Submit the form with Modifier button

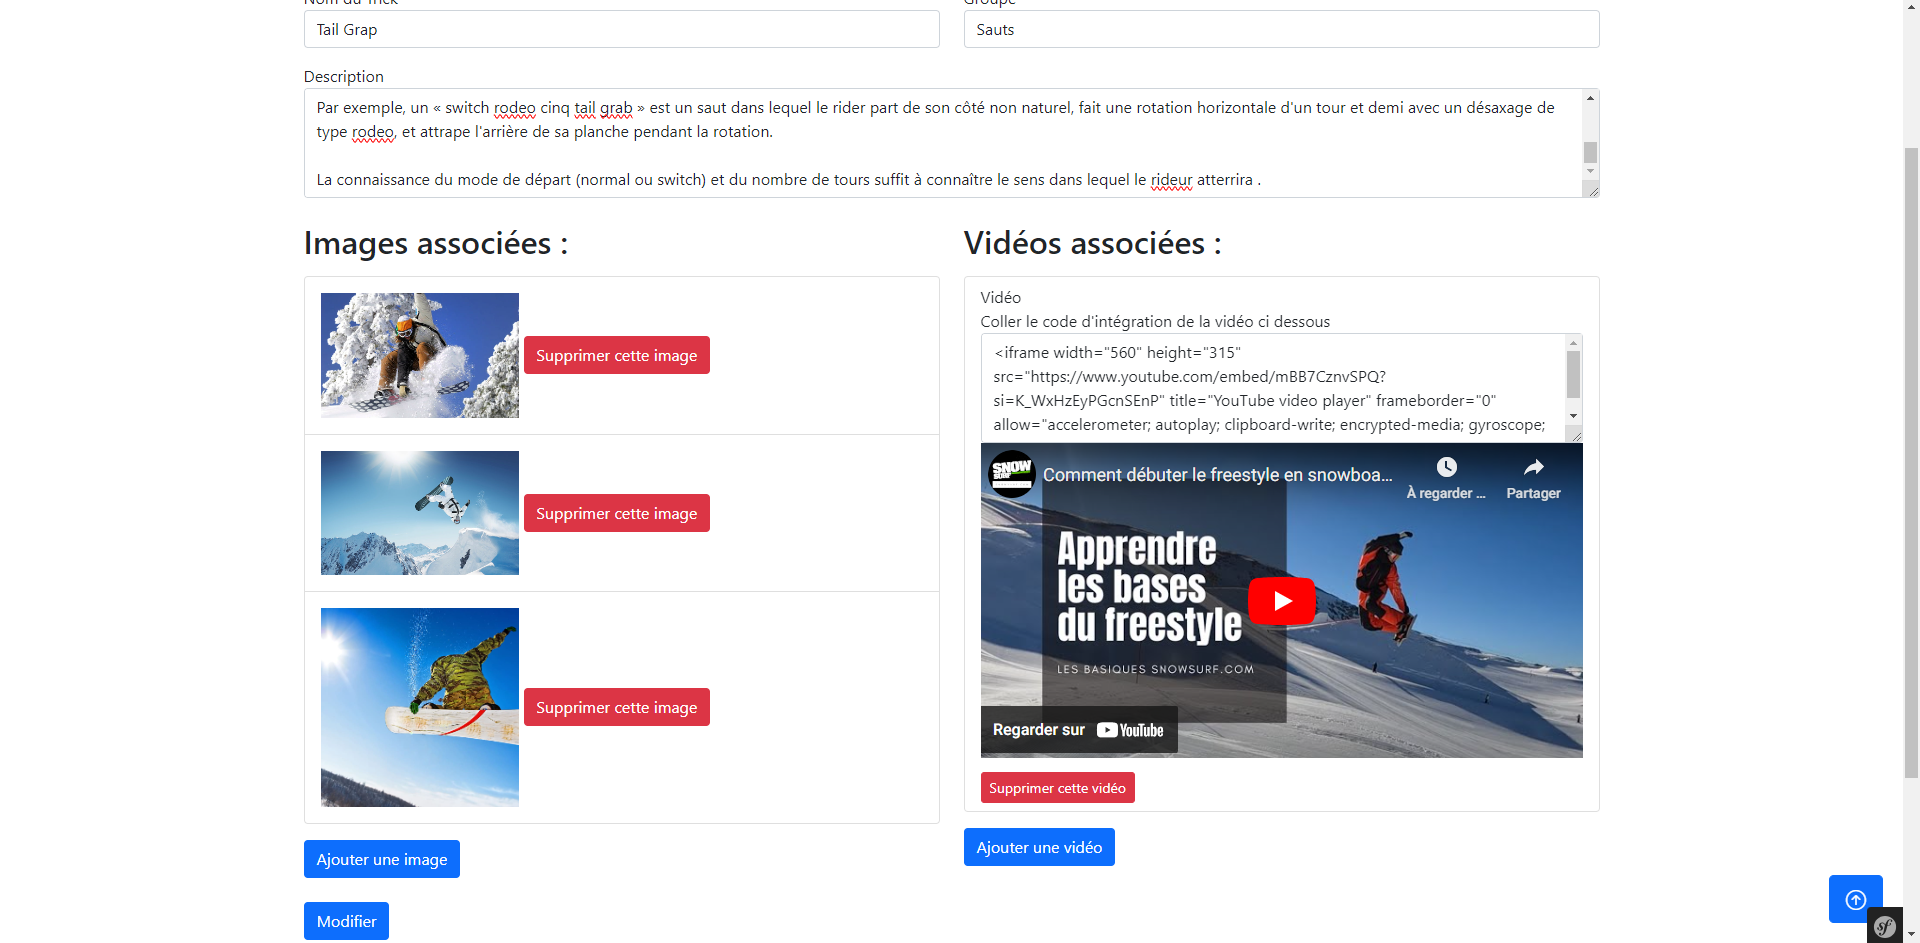click(x=346, y=921)
